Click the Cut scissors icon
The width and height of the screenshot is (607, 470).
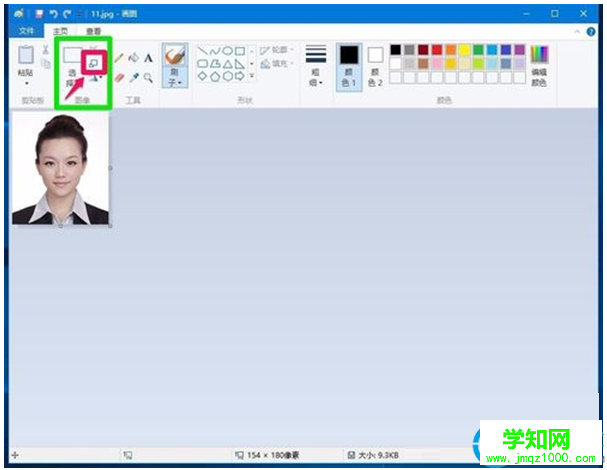click(x=46, y=49)
